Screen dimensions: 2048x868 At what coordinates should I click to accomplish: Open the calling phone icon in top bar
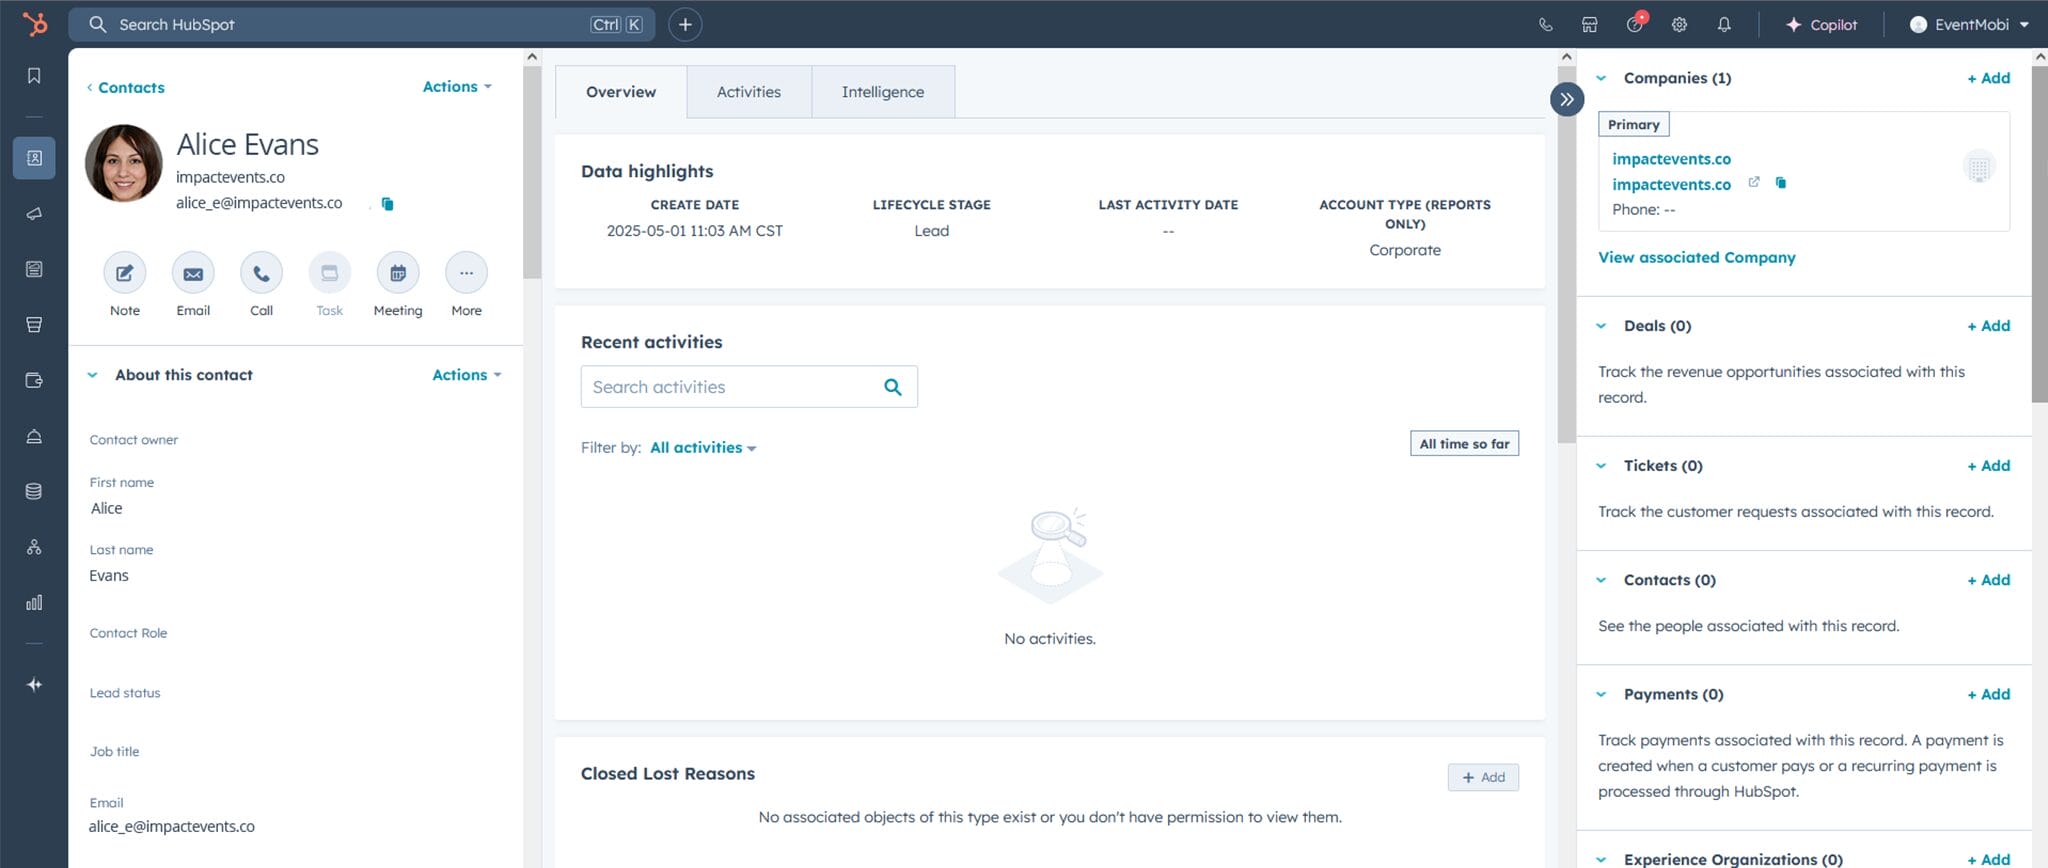point(1545,25)
